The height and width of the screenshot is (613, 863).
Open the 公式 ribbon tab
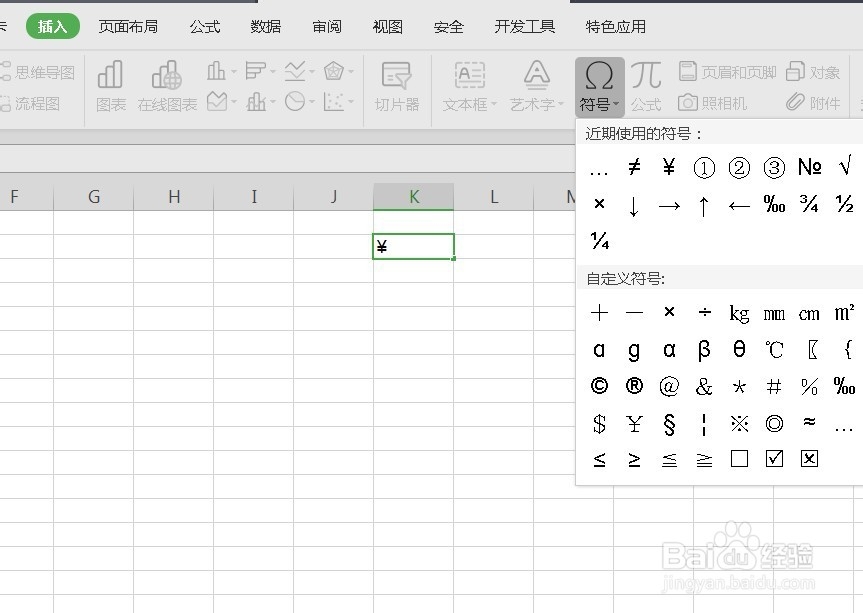(205, 26)
